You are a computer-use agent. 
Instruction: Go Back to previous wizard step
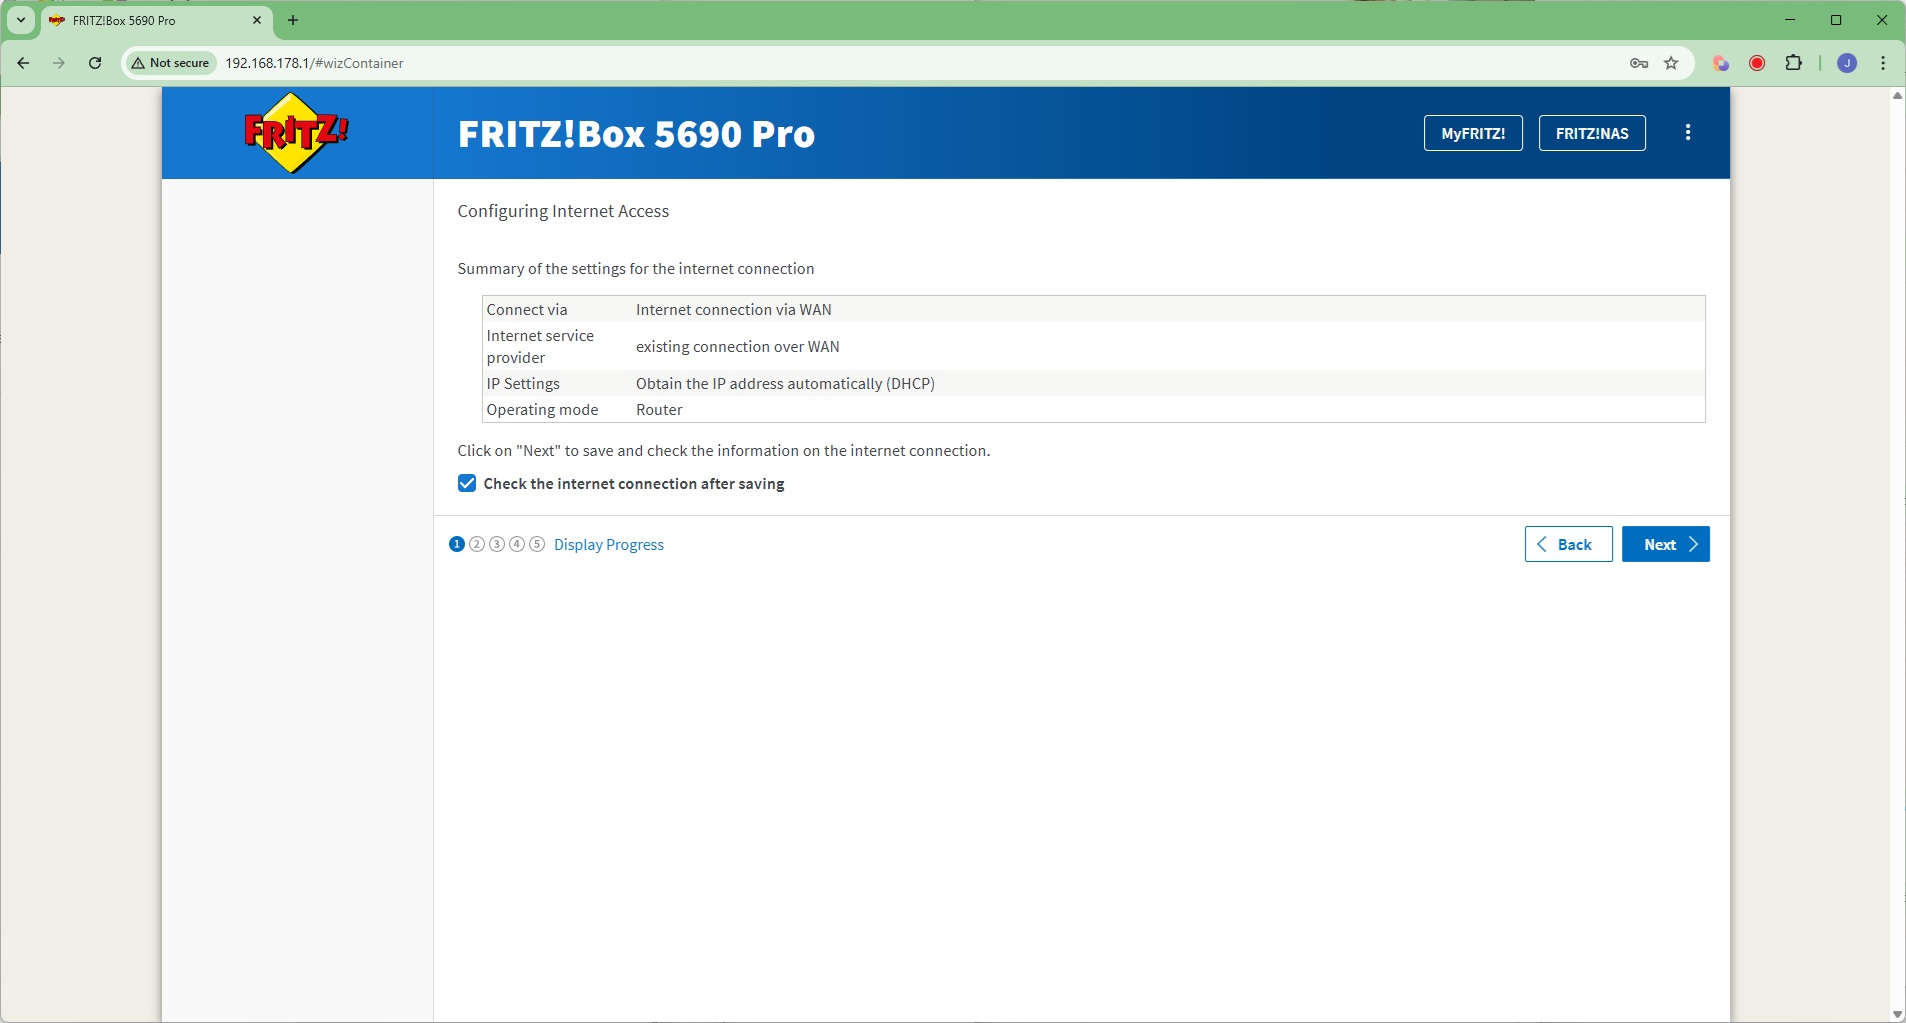coord(1568,544)
